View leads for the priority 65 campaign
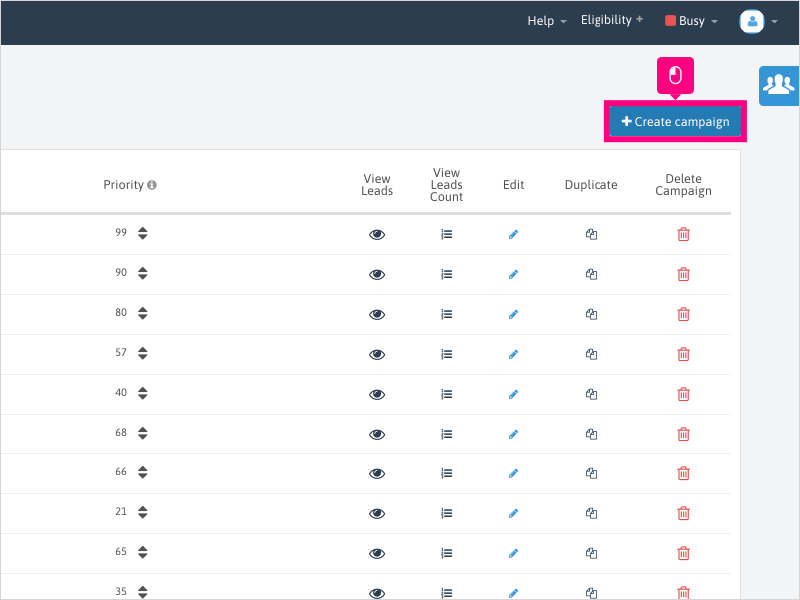800x600 pixels. [x=377, y=554]
